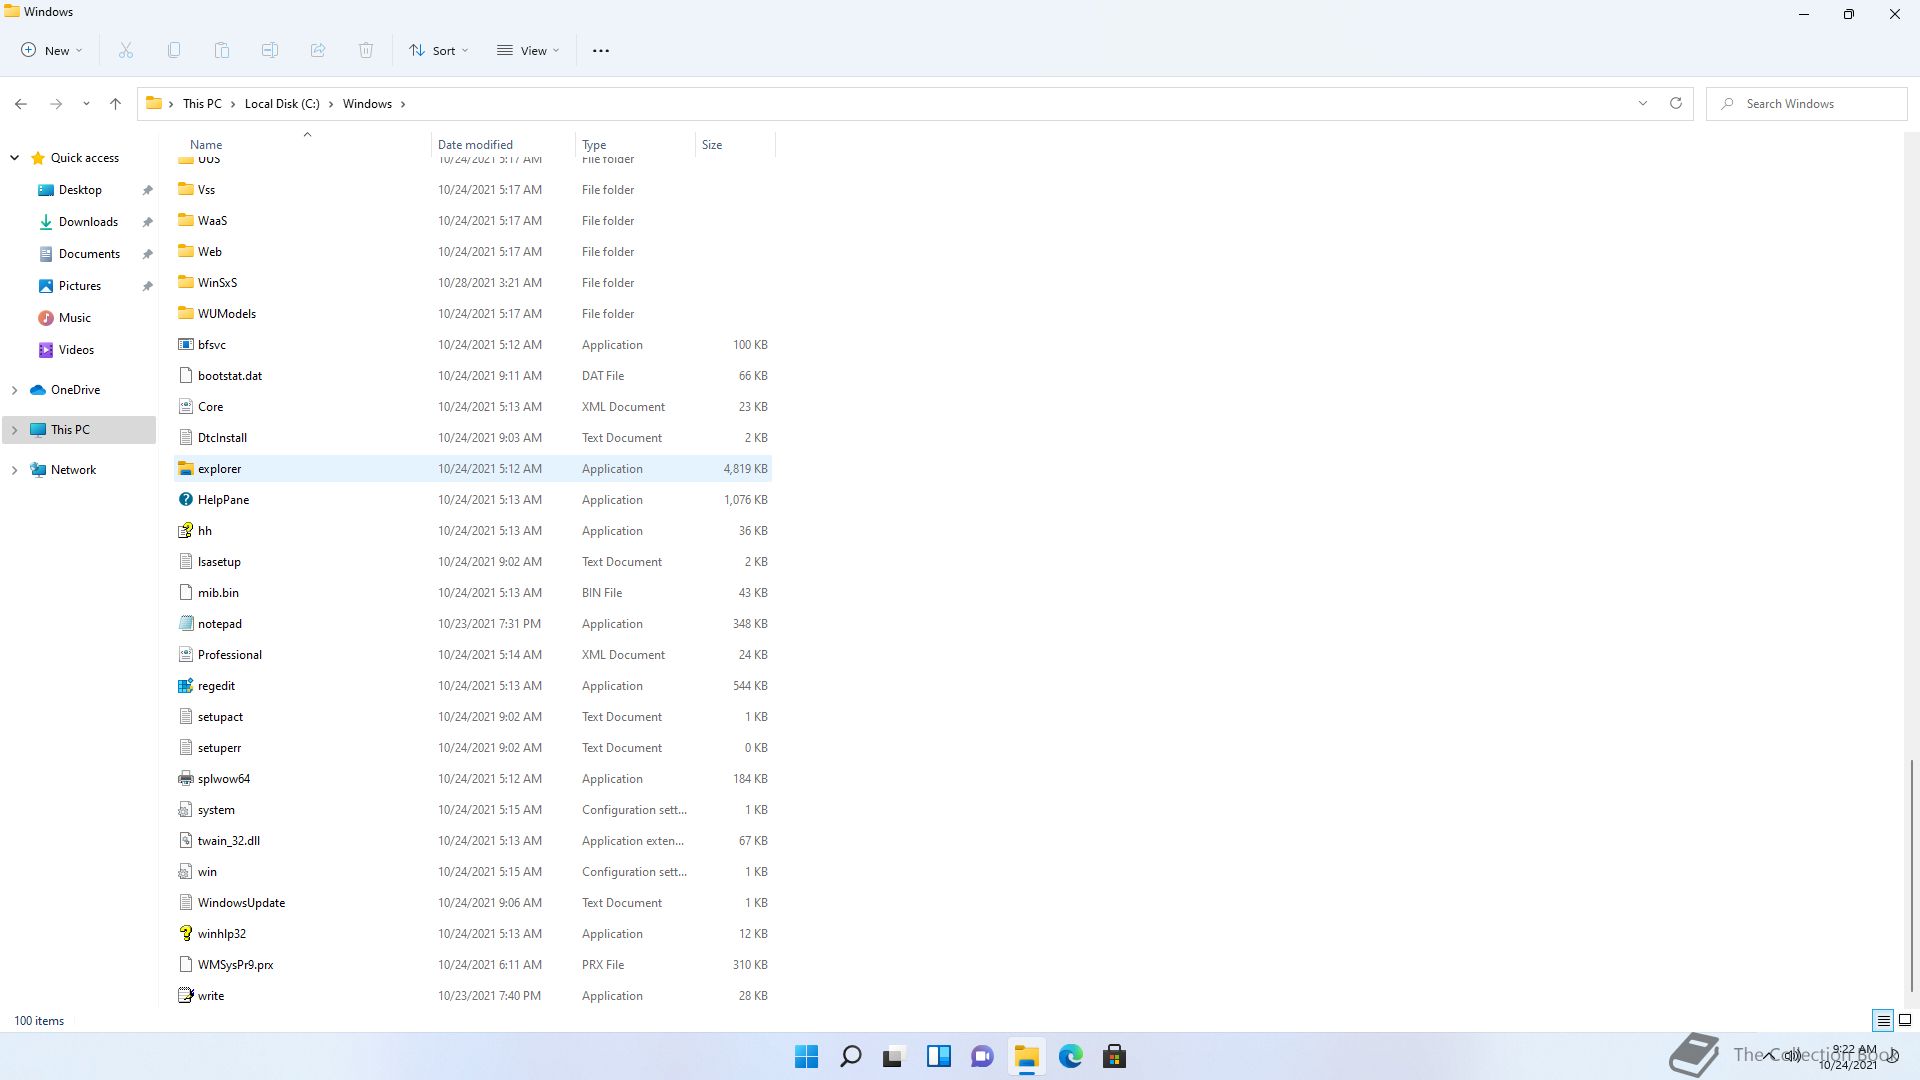Open Music in Quick access
This screenshot has width=1920, height=1080.
74,318
